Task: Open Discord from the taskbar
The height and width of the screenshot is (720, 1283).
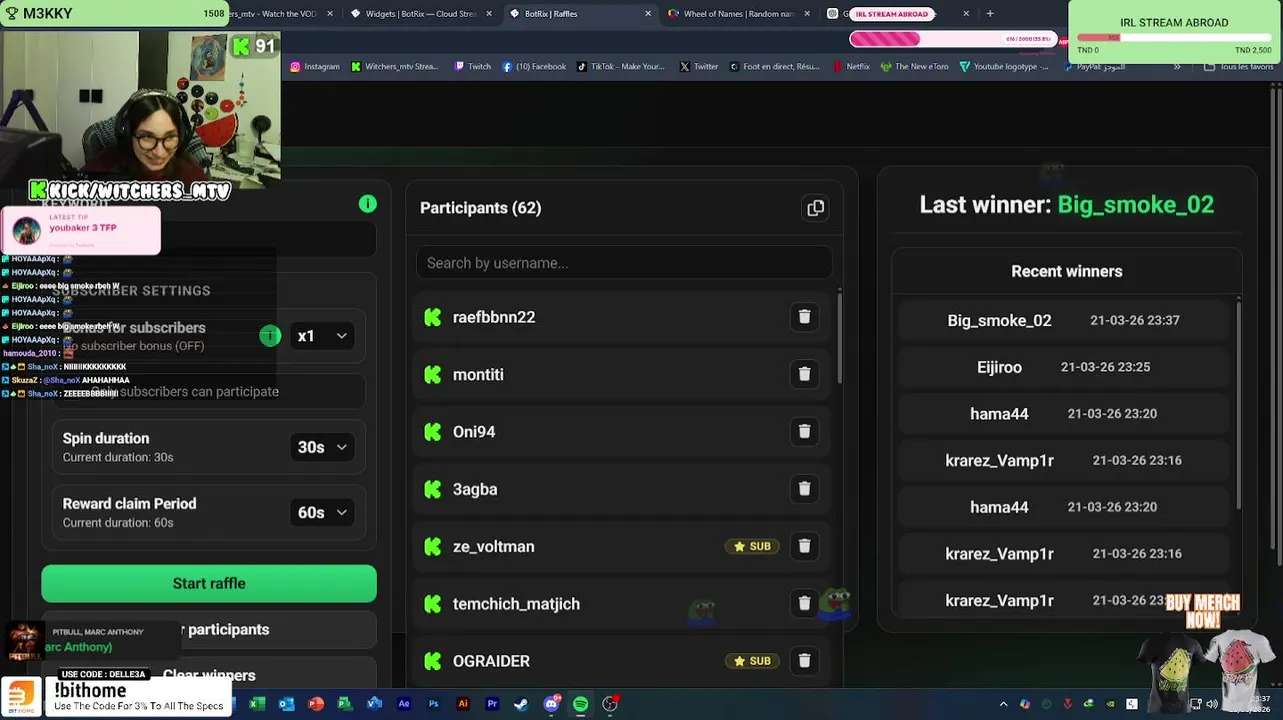Action: click(551, 704)
